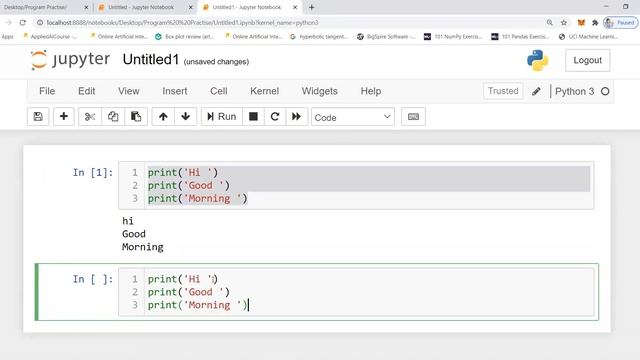Open the Widgets menu

(320, 91)
